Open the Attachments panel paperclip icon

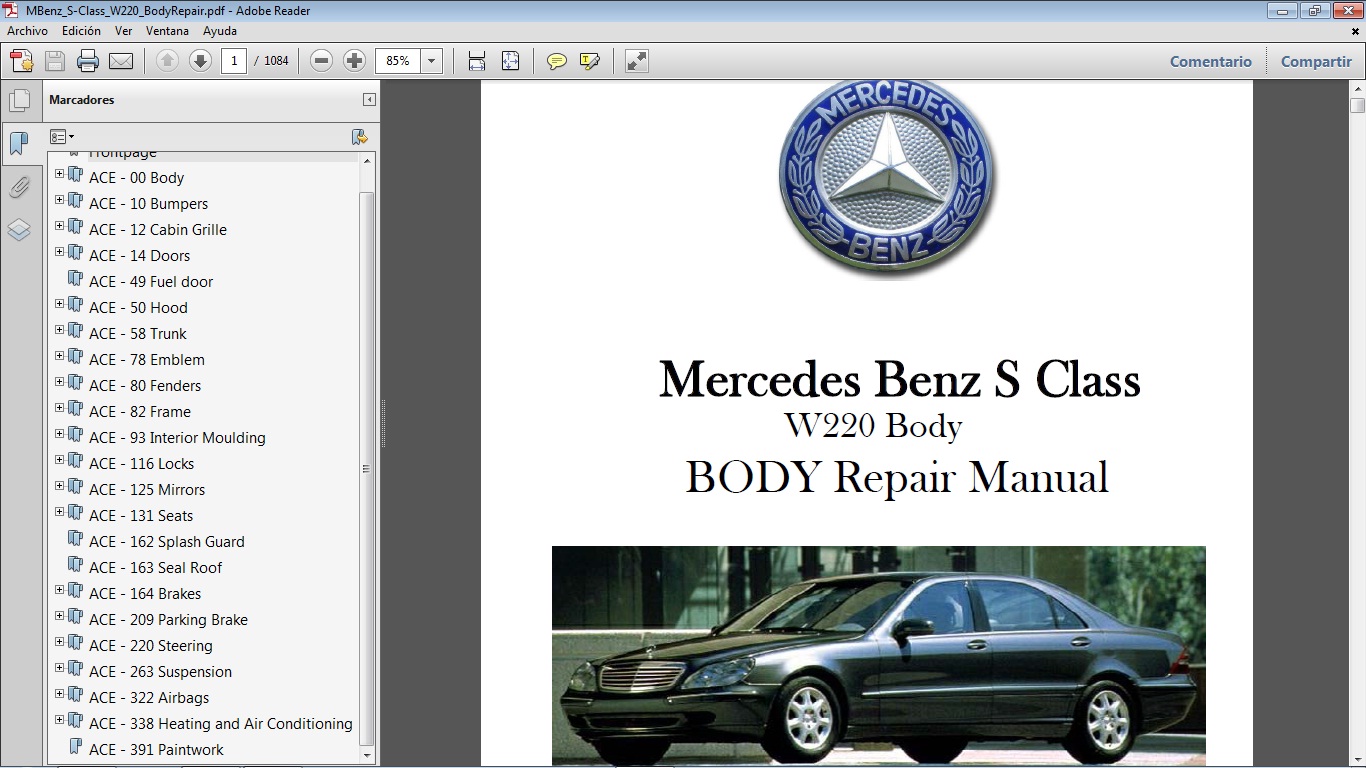(x=19, y=187)
